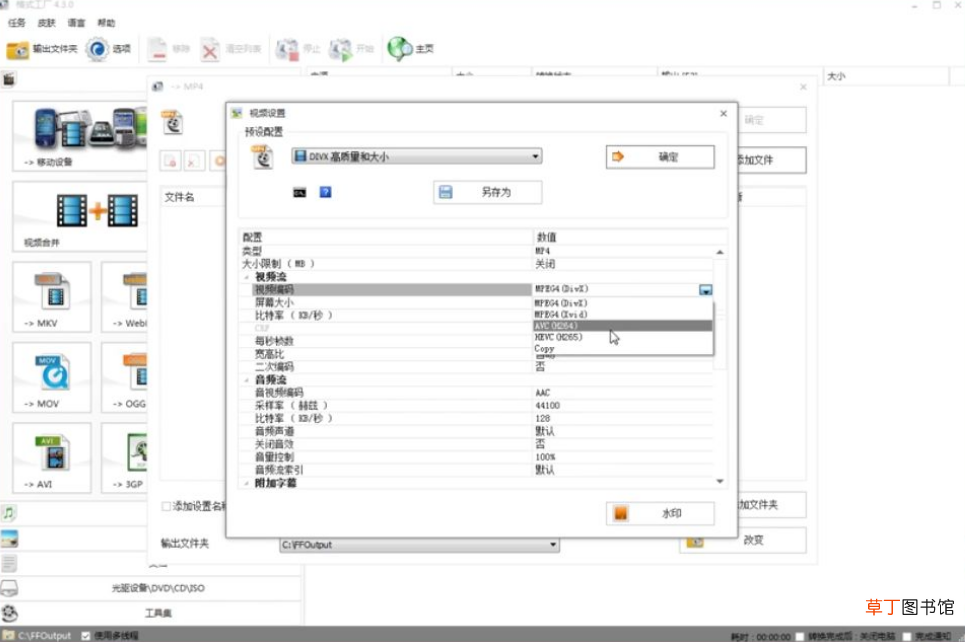Viewport: 965px width, 642px height.
Task: Open the picture category icon
Action: point(9,539)
